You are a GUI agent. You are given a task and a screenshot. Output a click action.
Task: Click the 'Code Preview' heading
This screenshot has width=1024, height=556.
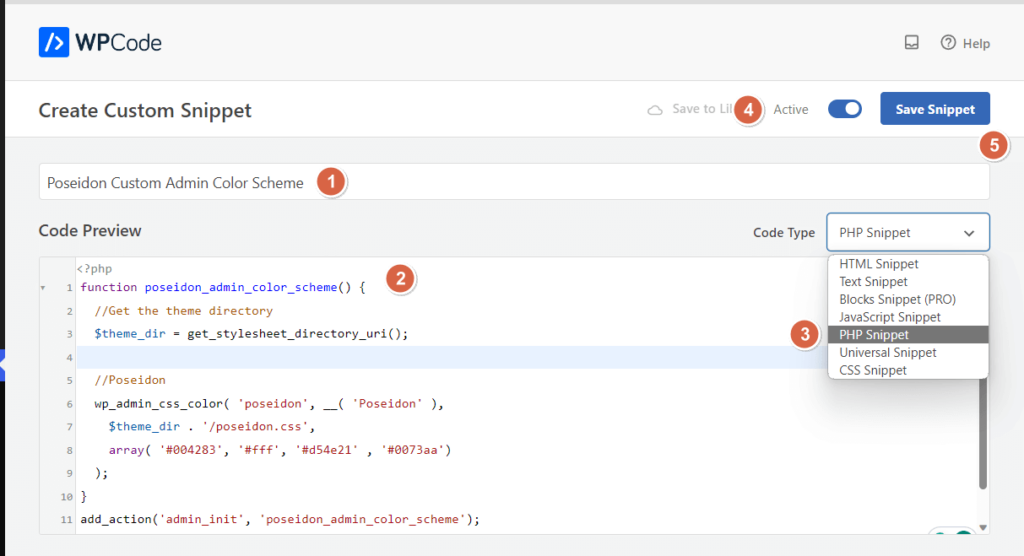pyautogui.click(x=90, y=231)
